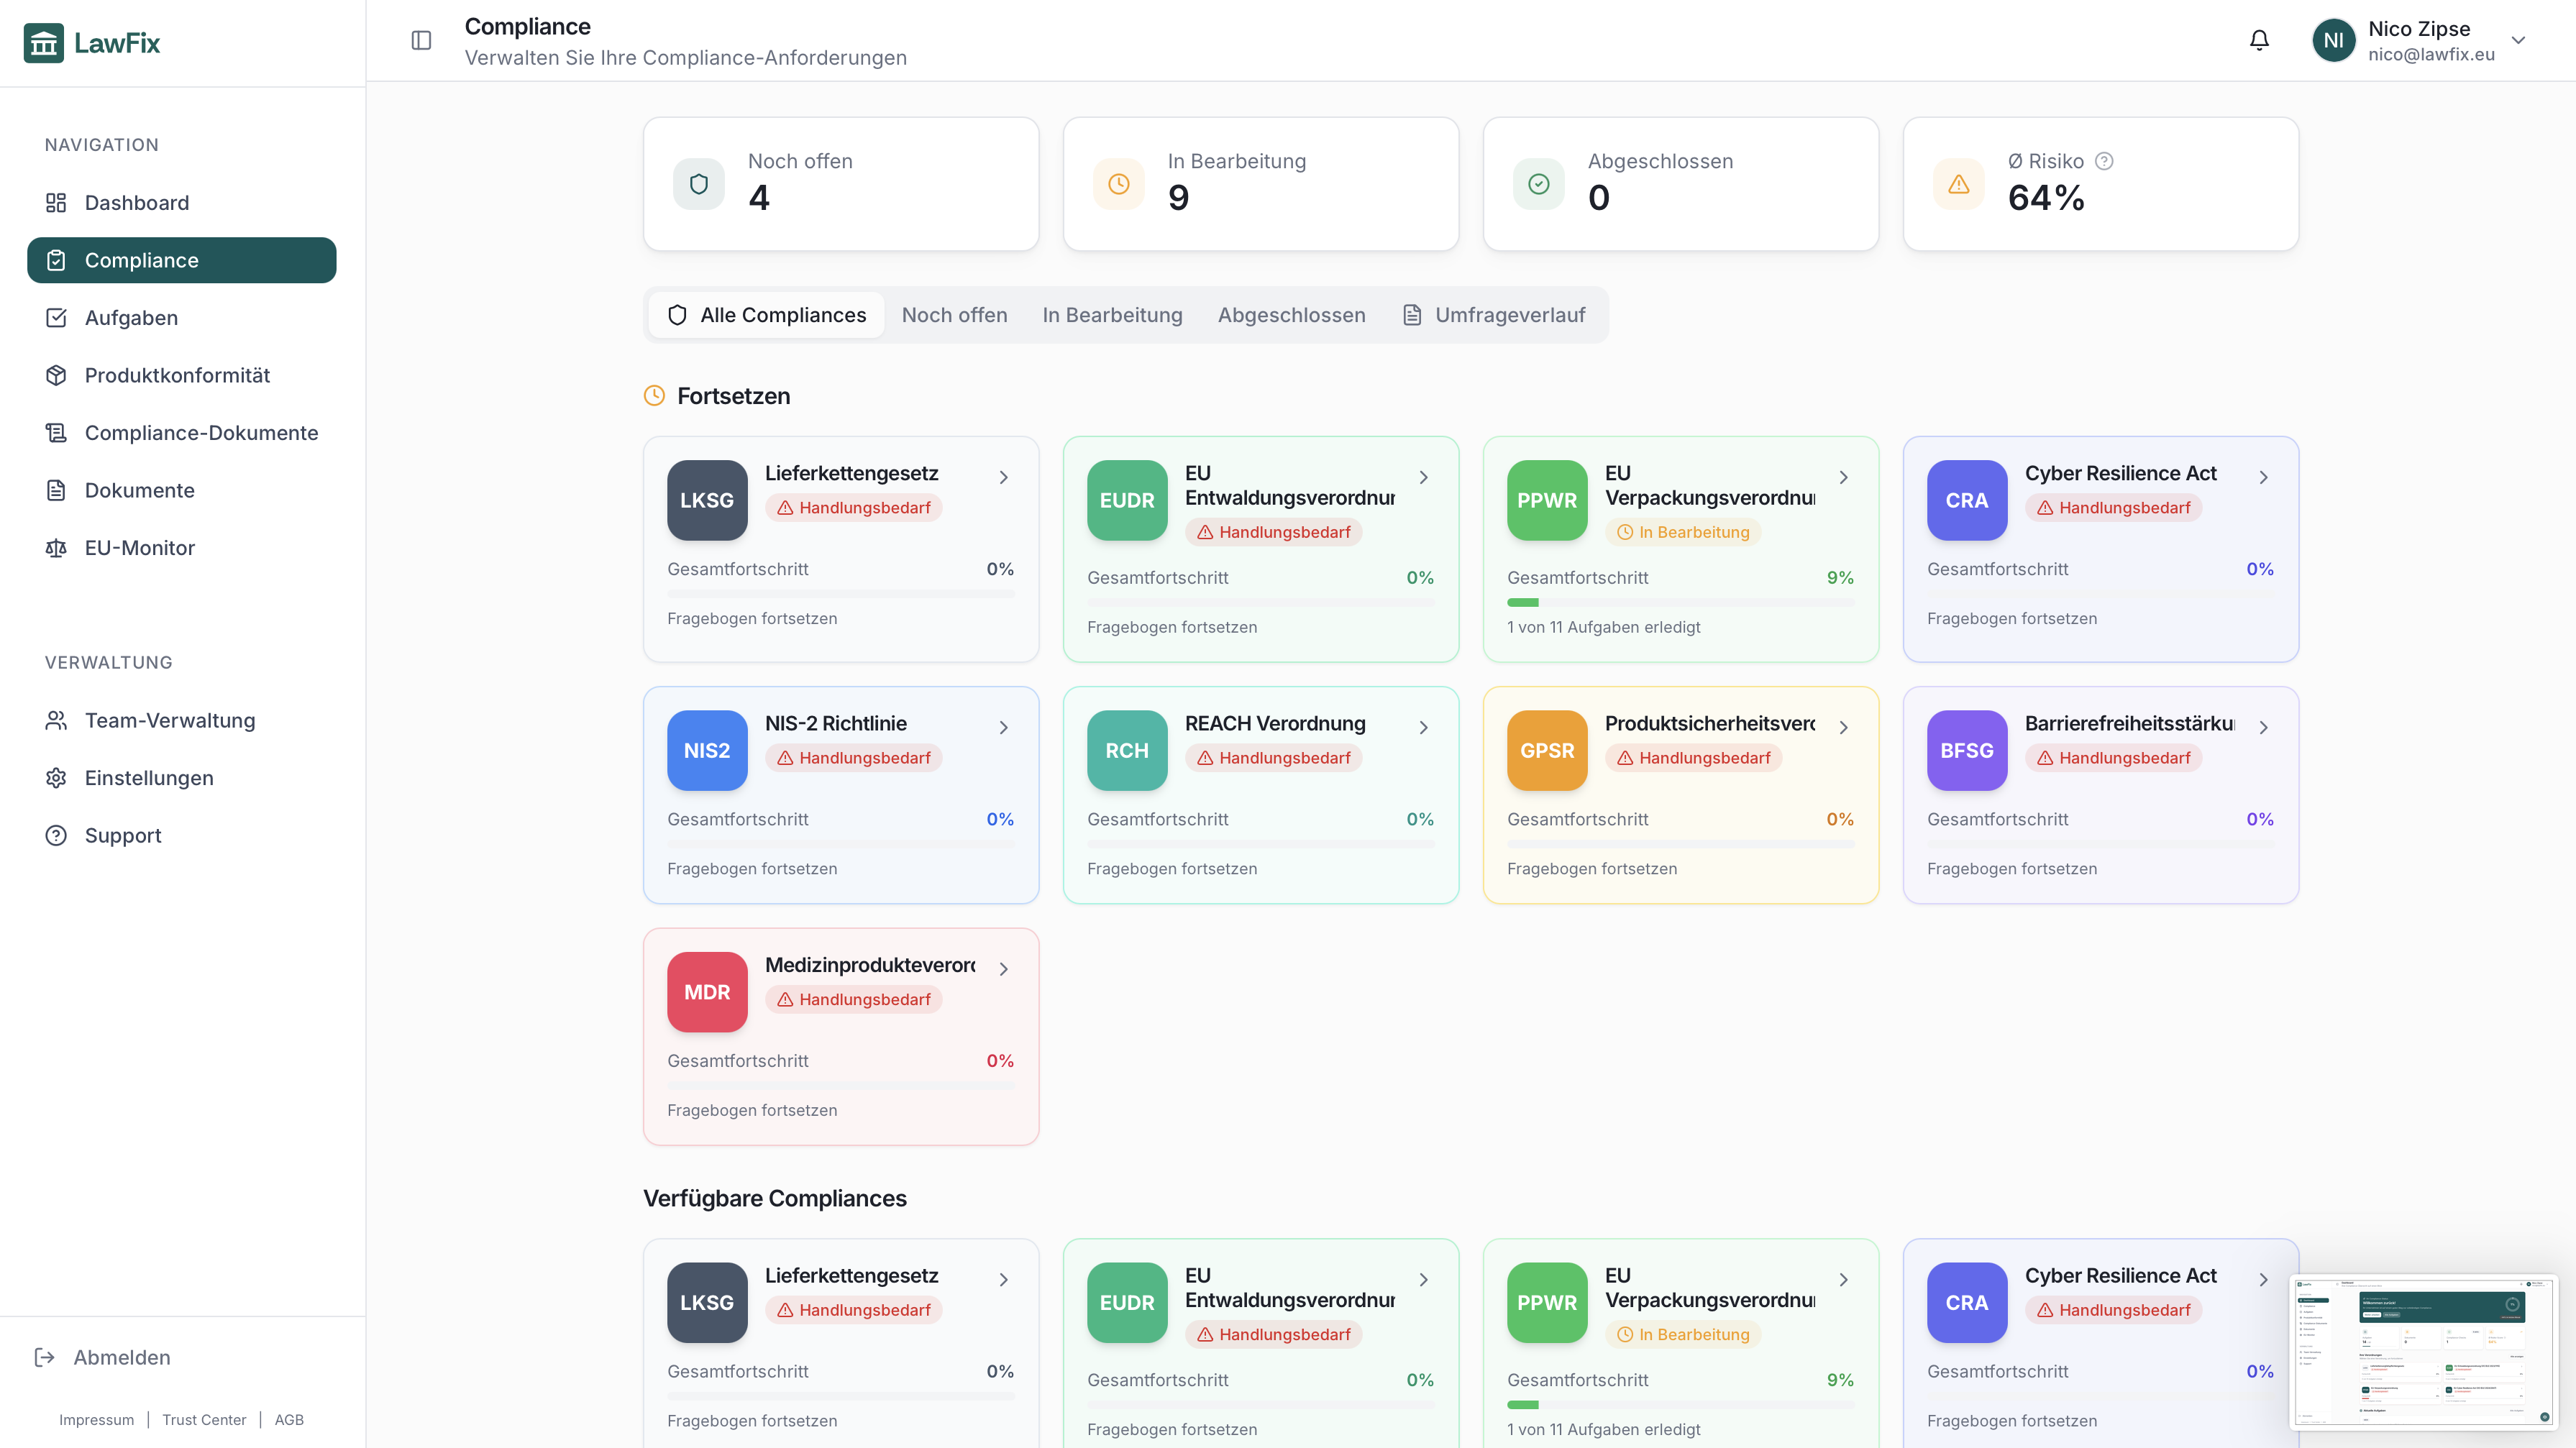The height and width of the screenshot is (1448, 2576).
Task: Open the Support page
Action: [x=182, y=835]
